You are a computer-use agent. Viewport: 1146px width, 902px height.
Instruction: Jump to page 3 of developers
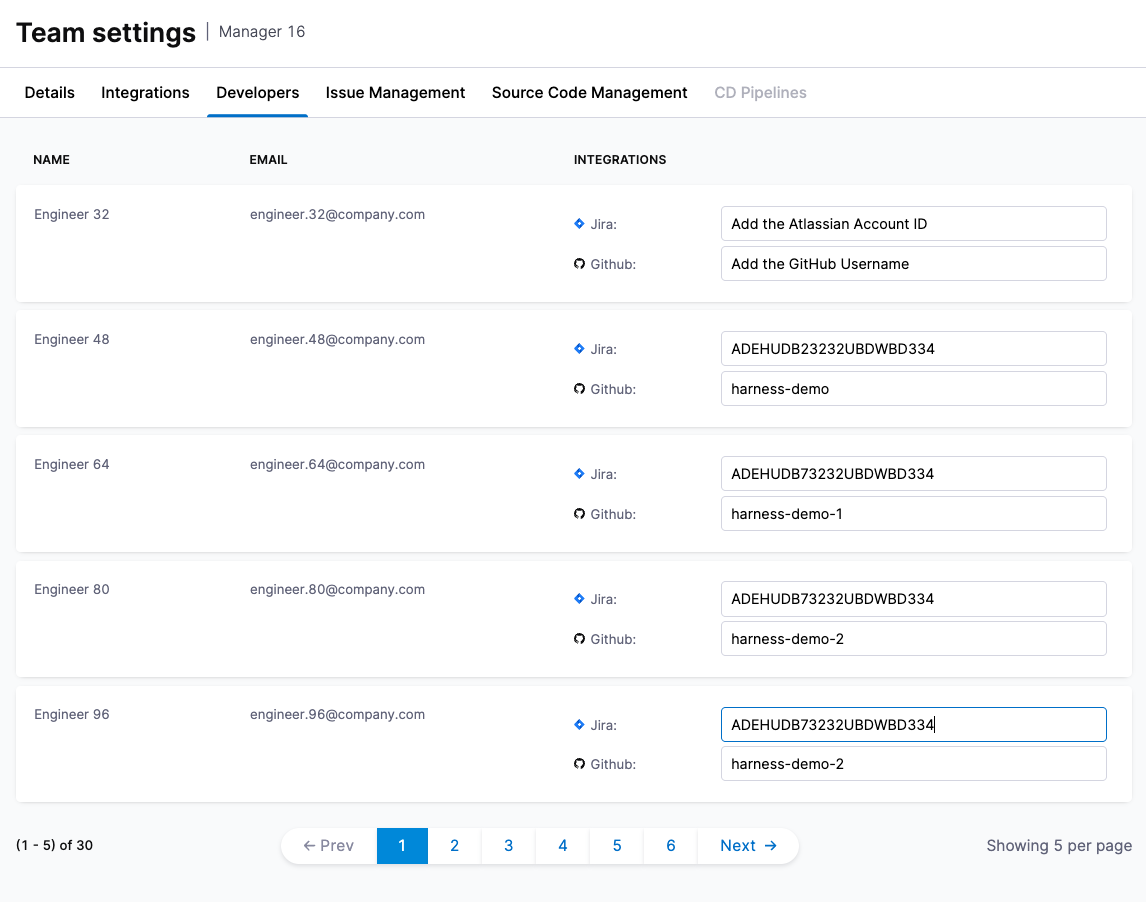508,846
